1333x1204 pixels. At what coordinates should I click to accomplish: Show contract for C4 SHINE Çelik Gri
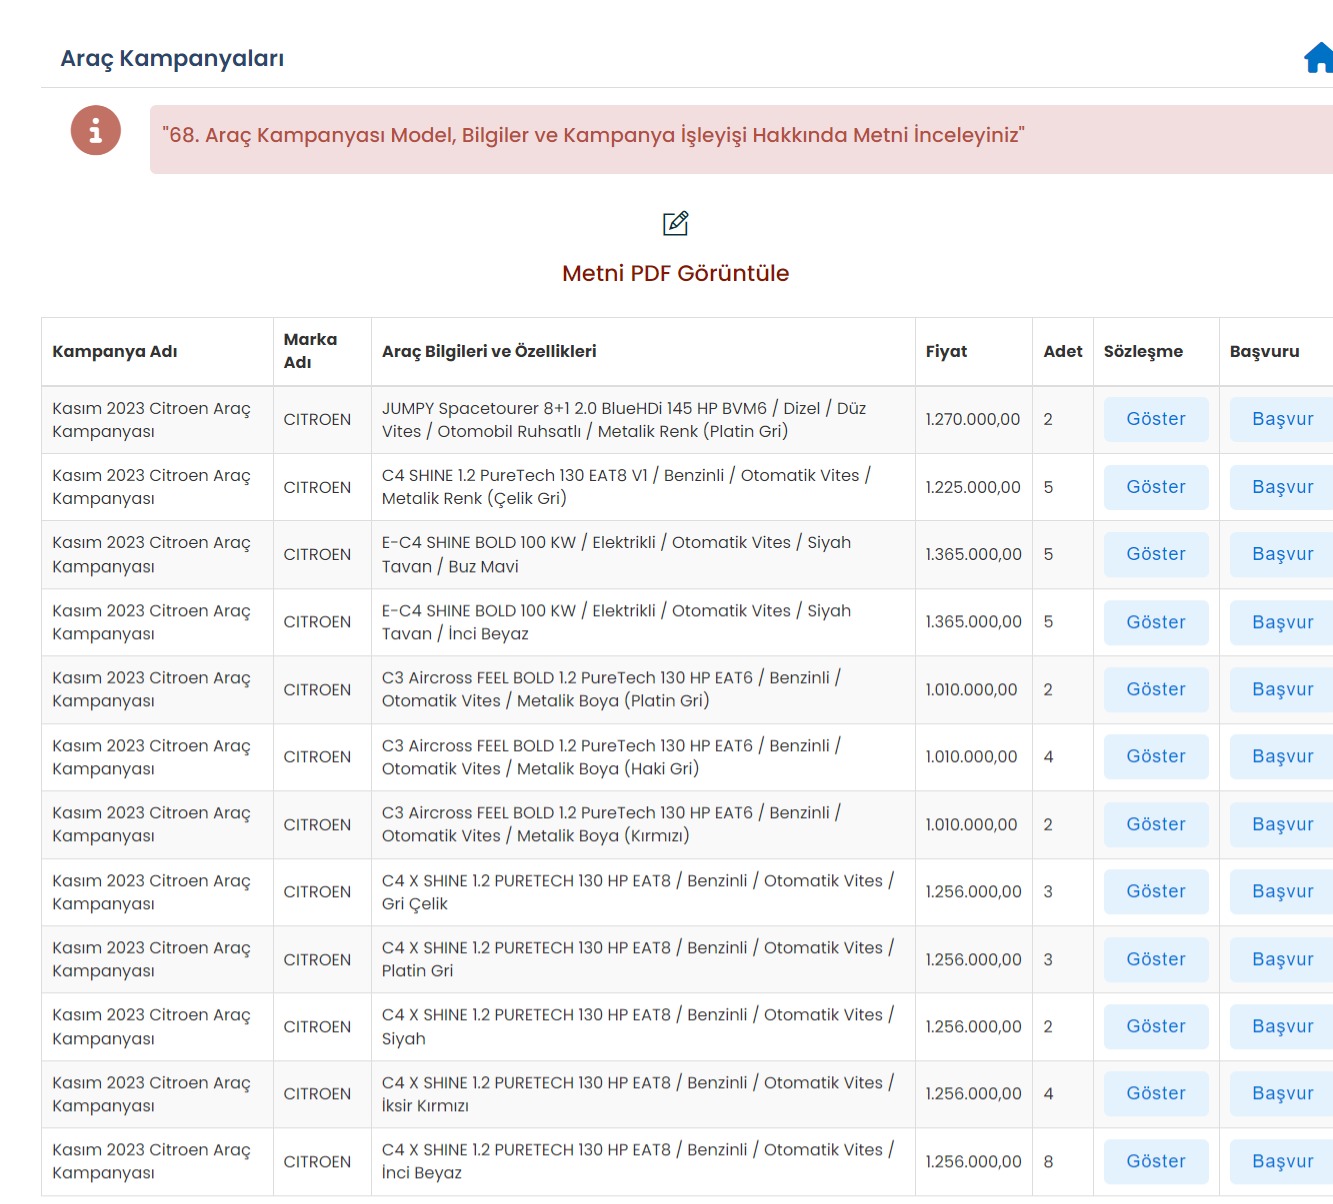click(1155, 487)
